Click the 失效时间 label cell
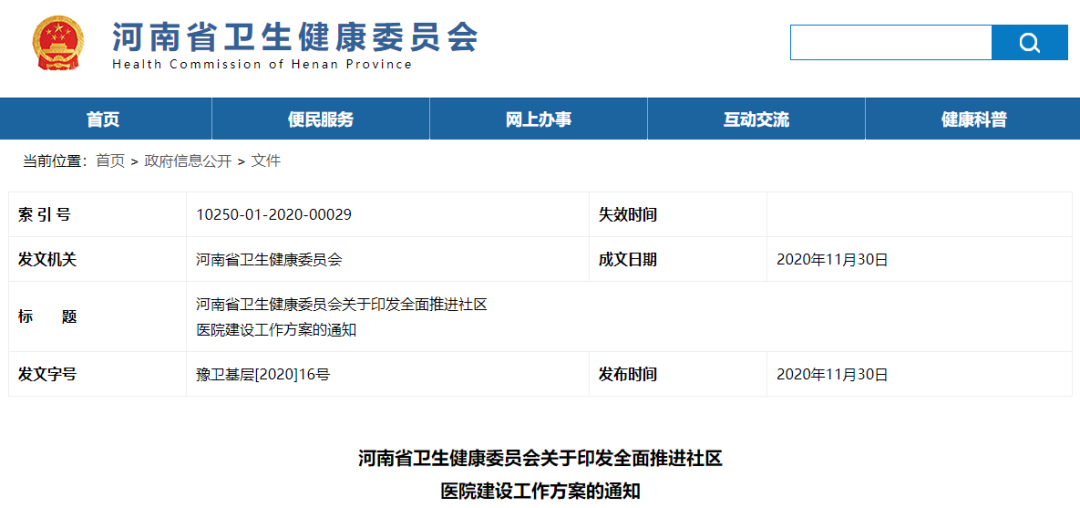Screen dimensions: 1080x508 pyautogui.click(x=678, y=215)
